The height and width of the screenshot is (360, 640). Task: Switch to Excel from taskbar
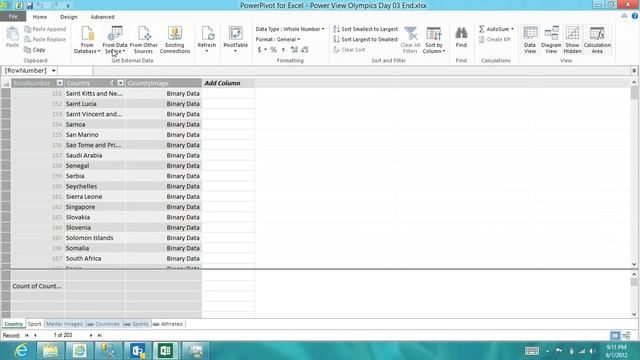pos(166,350)
